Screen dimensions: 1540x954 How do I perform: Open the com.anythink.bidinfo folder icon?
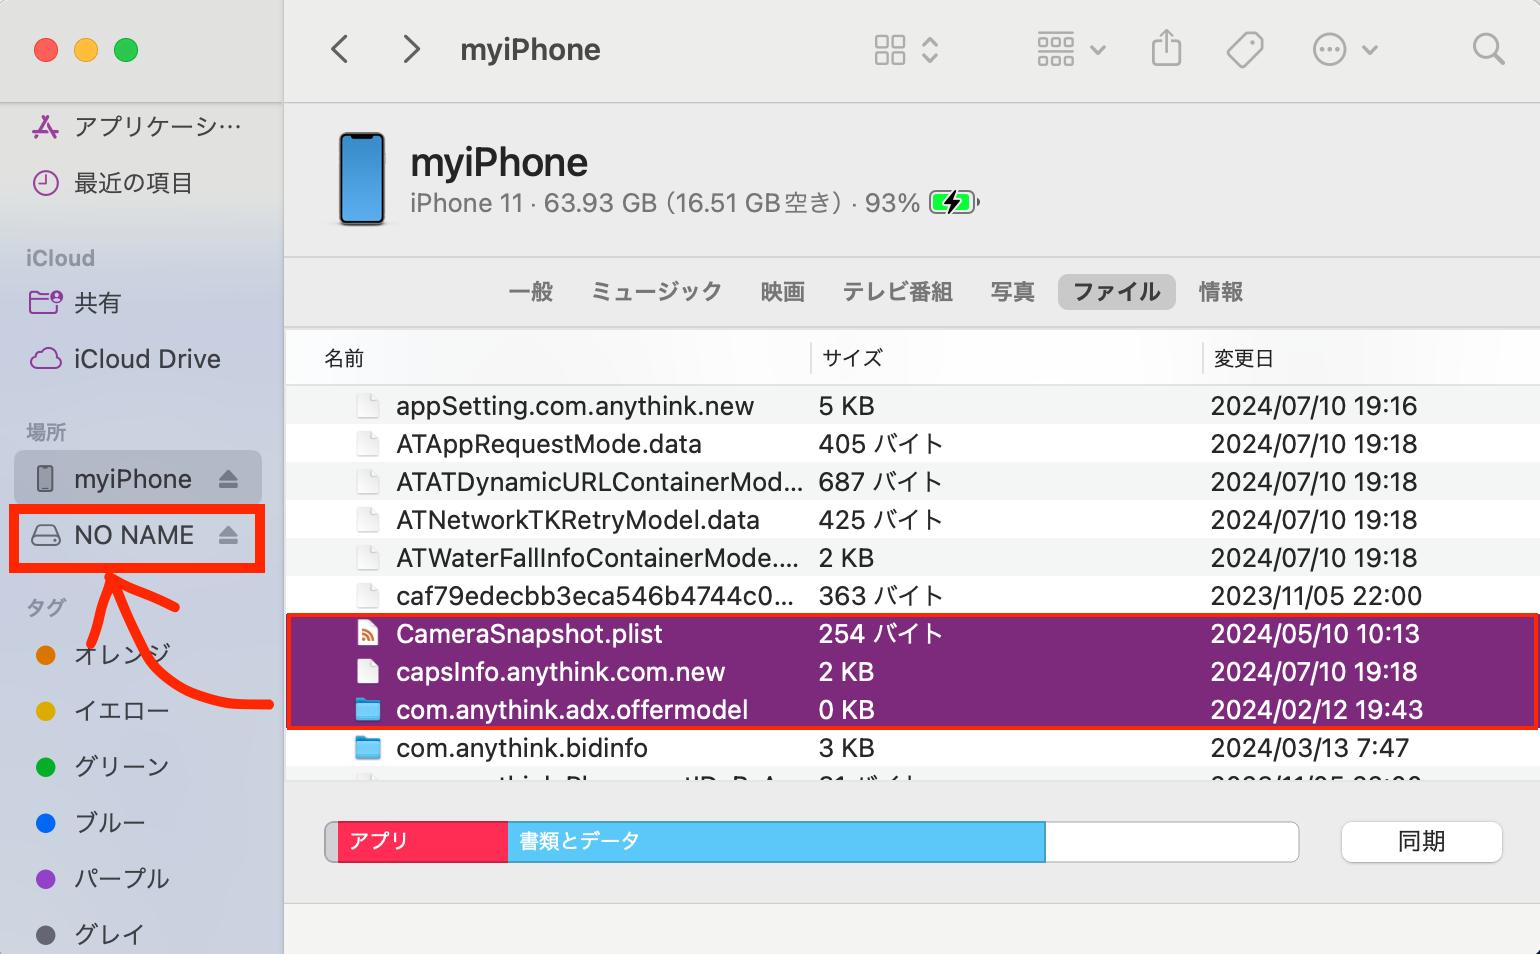point(368,747)
